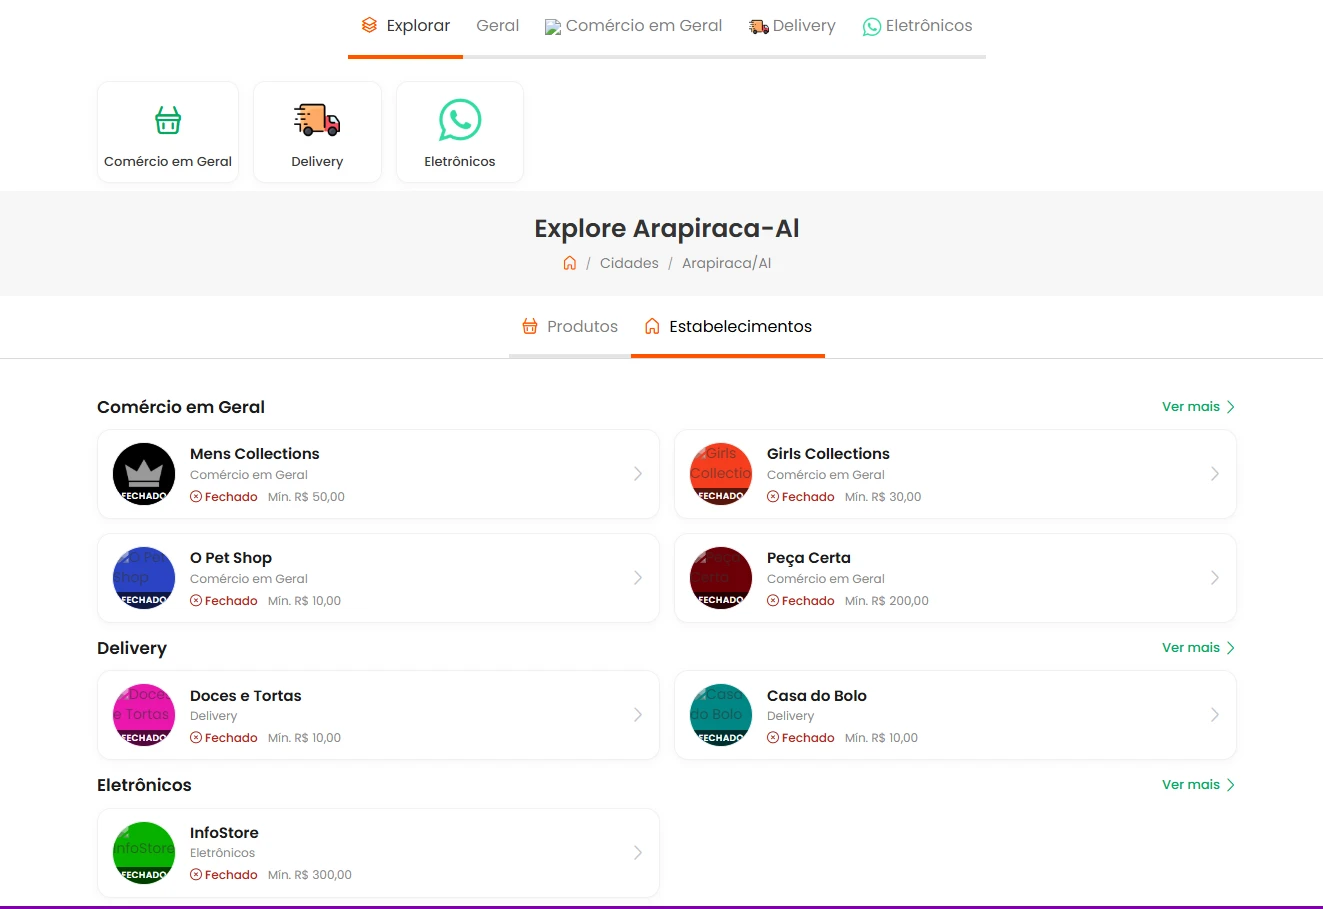Click the Arapiraca/Al breadcrumb link
The width and height of the screenshot is (1323, 909).
[x=726, y=263]
